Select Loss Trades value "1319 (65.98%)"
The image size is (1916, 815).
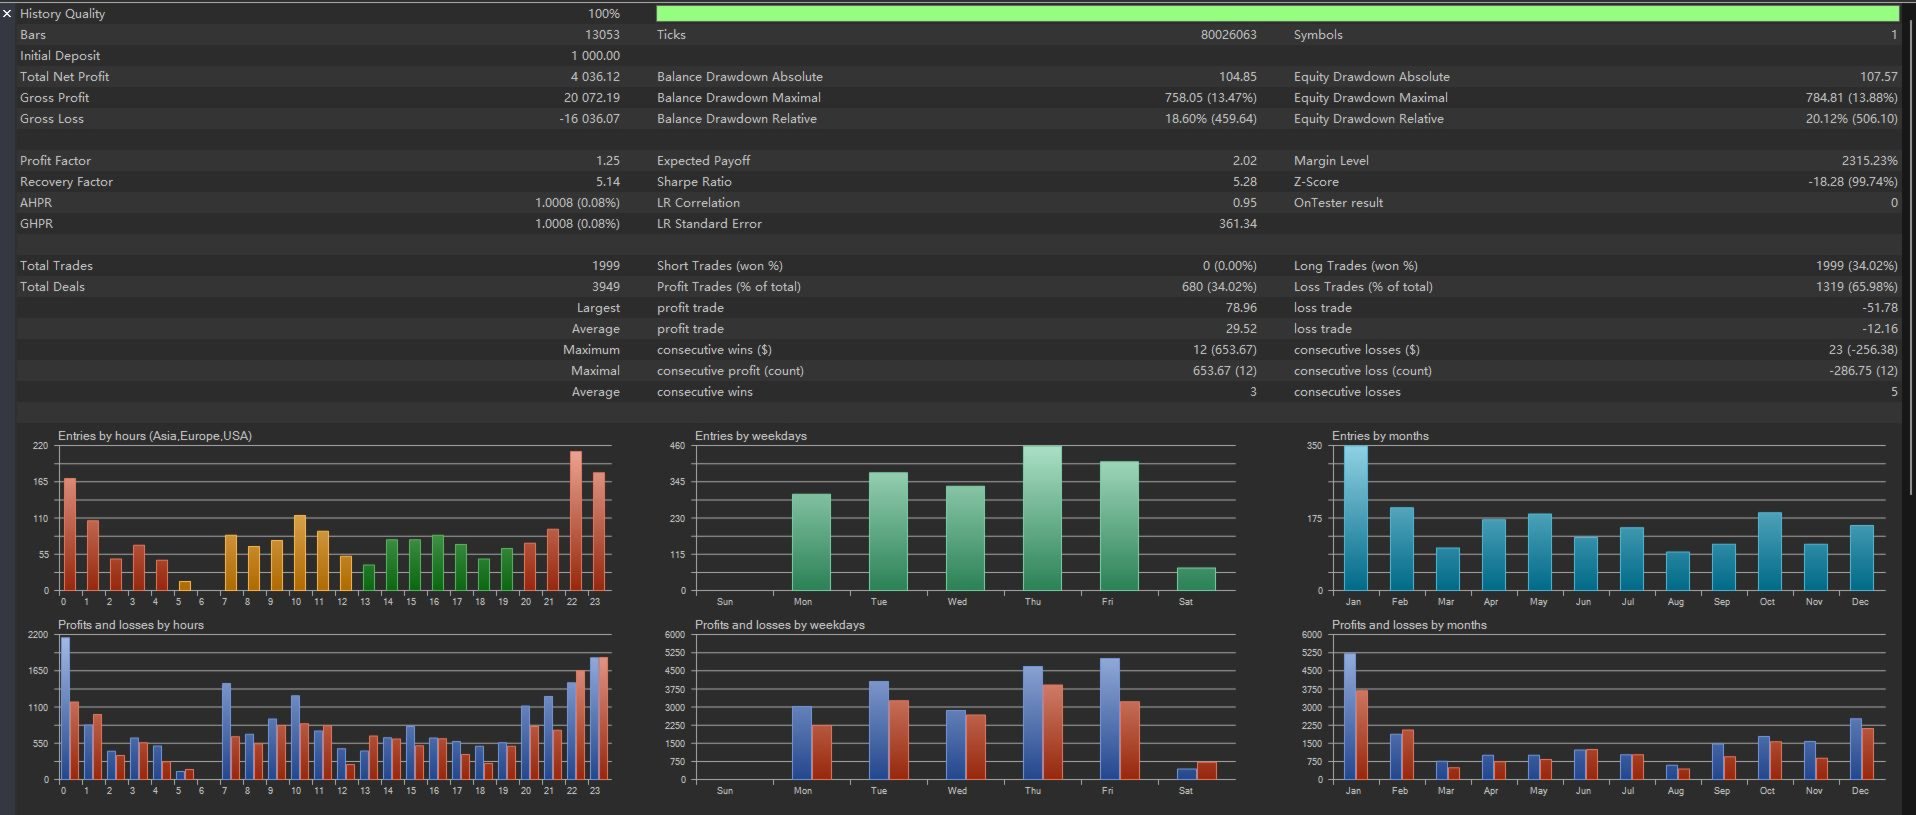[x=1857, y=287]
